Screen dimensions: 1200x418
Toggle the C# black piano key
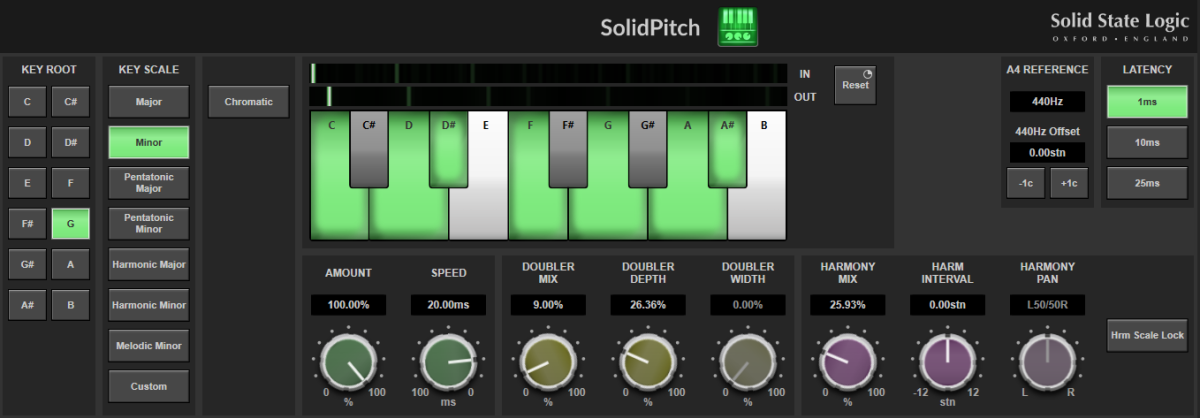click(x=369, y=150)
